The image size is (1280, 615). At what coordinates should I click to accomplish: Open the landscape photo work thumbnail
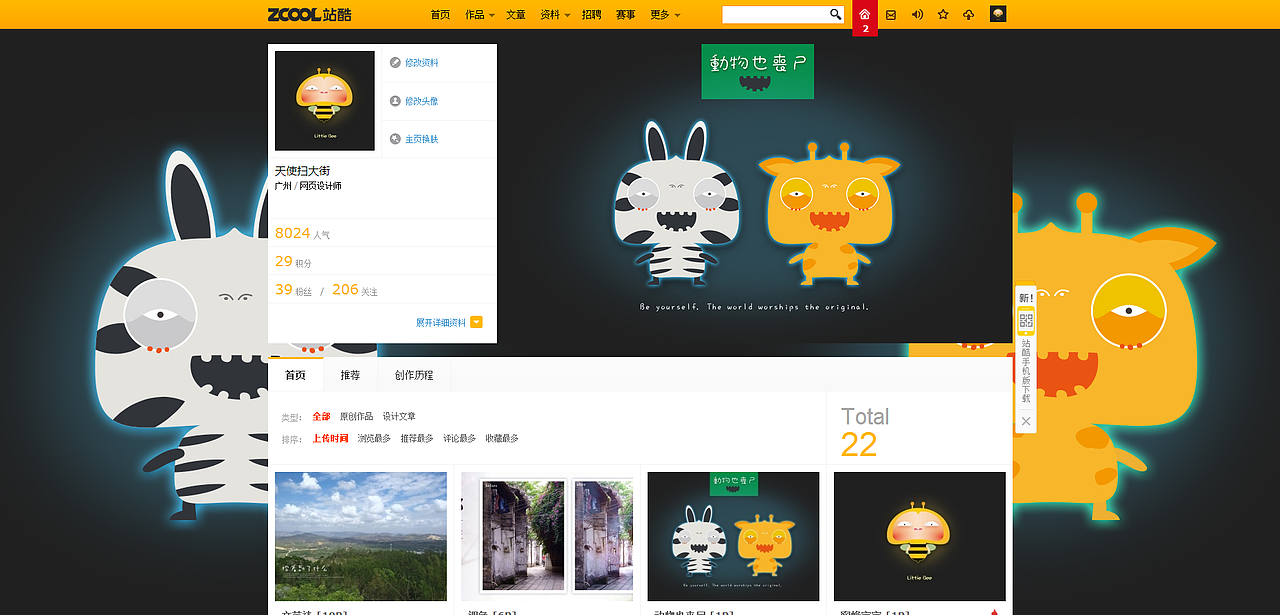click(361, 536)
